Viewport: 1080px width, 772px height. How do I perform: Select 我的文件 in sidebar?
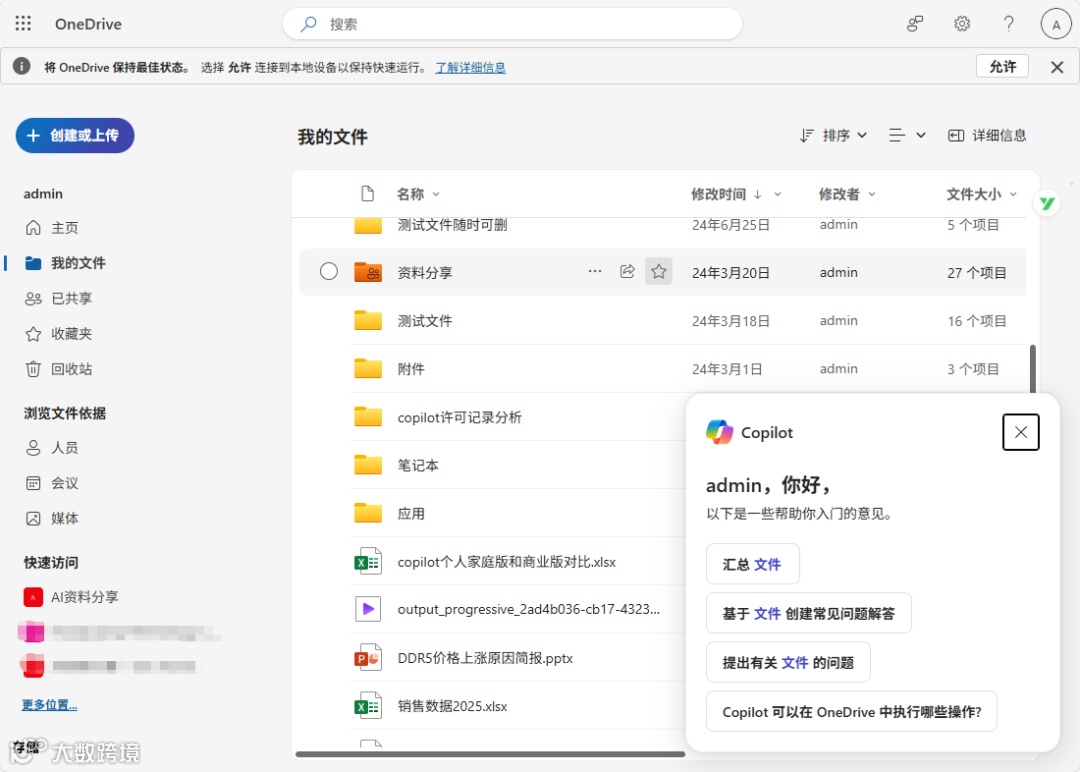(65, 263)
